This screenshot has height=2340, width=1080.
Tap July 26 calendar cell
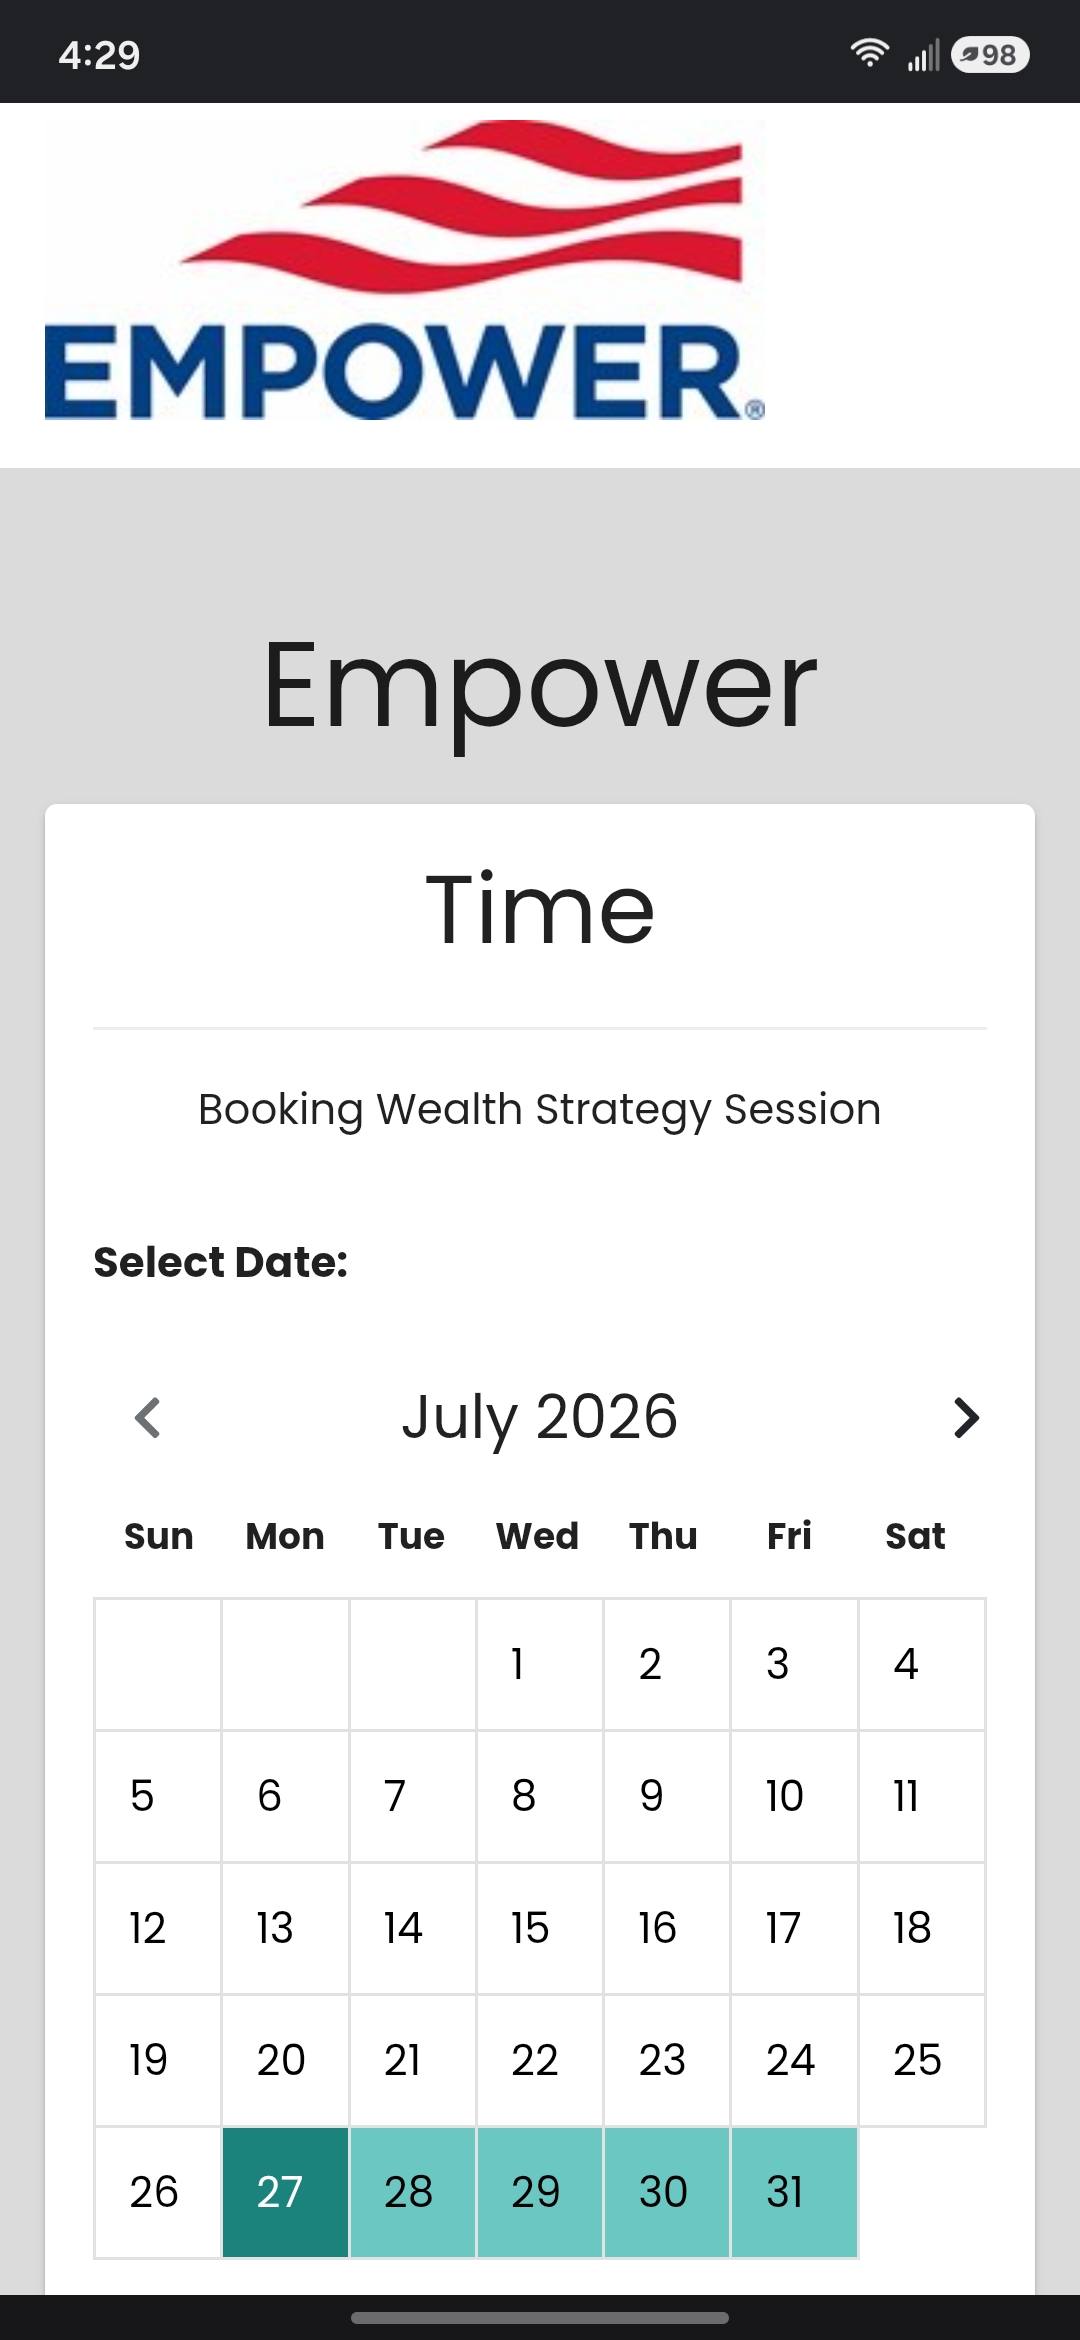coord(158,2193)
